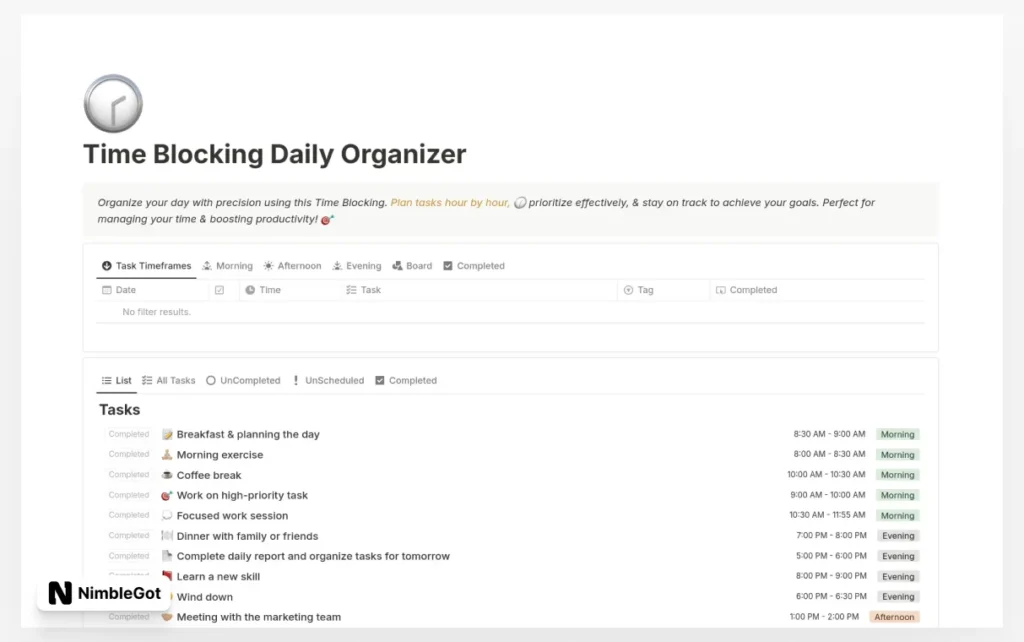Click the Date column header
This screenshot has height=642, width=1024.
[x=119, y=290]
